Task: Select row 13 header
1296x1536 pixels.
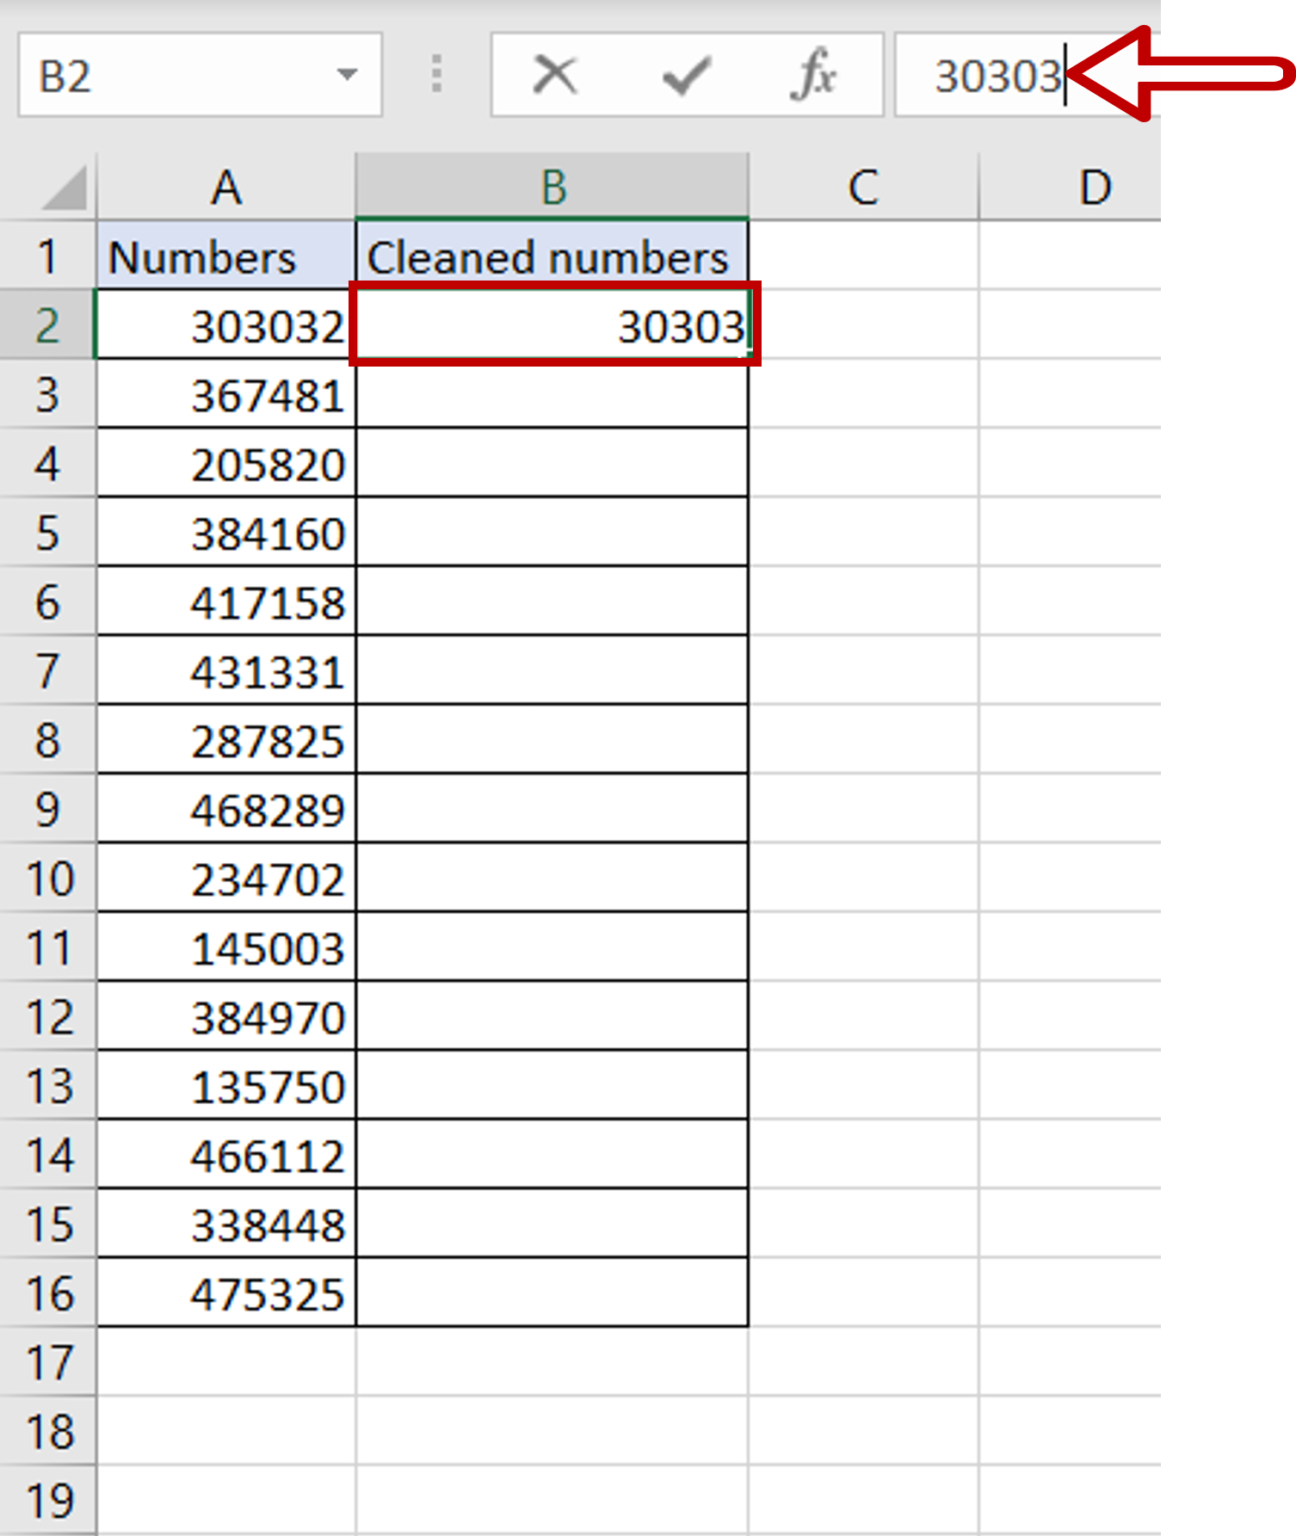Action: 48,1085
